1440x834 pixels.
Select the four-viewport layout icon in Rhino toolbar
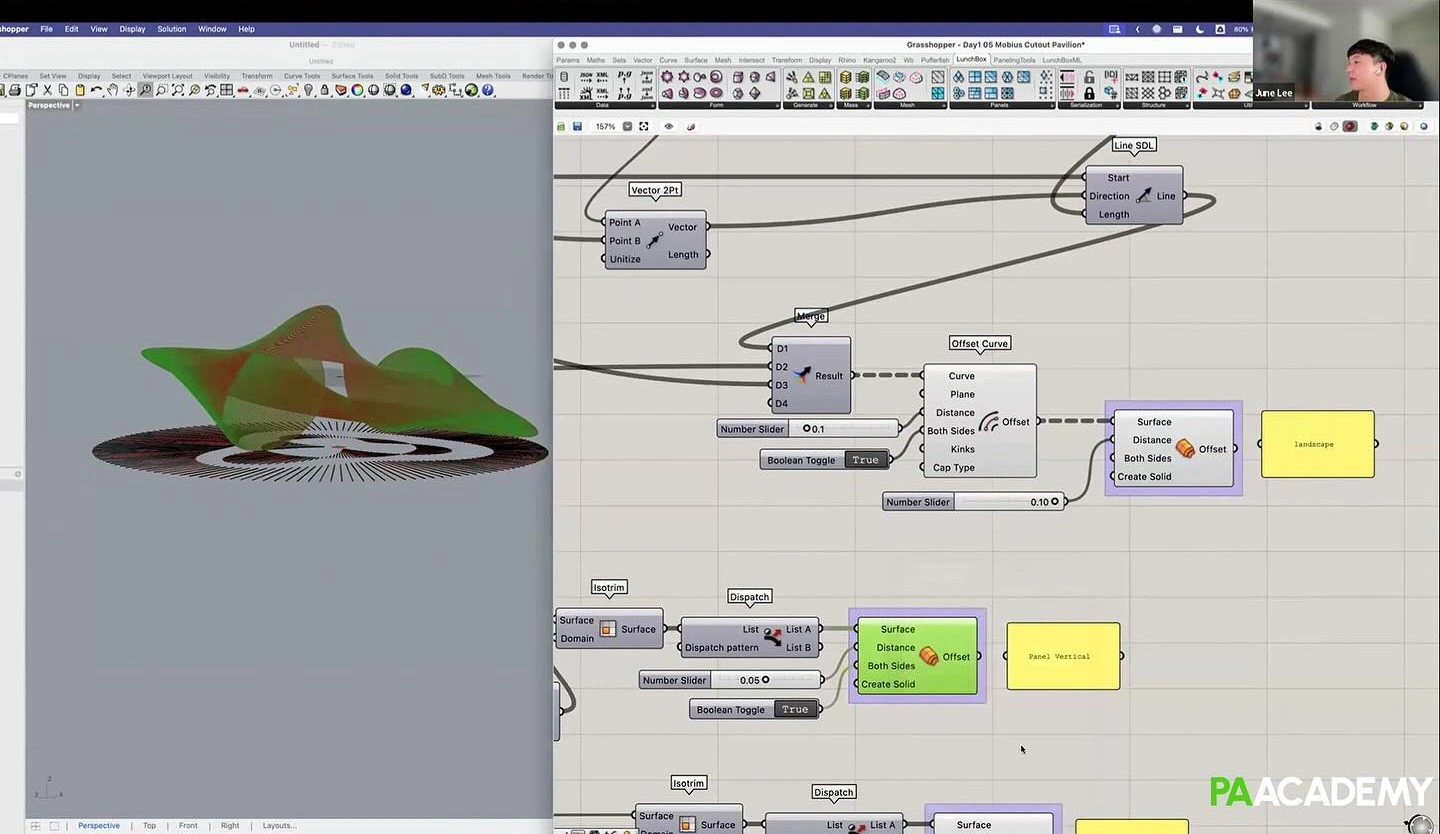(225, 90)
